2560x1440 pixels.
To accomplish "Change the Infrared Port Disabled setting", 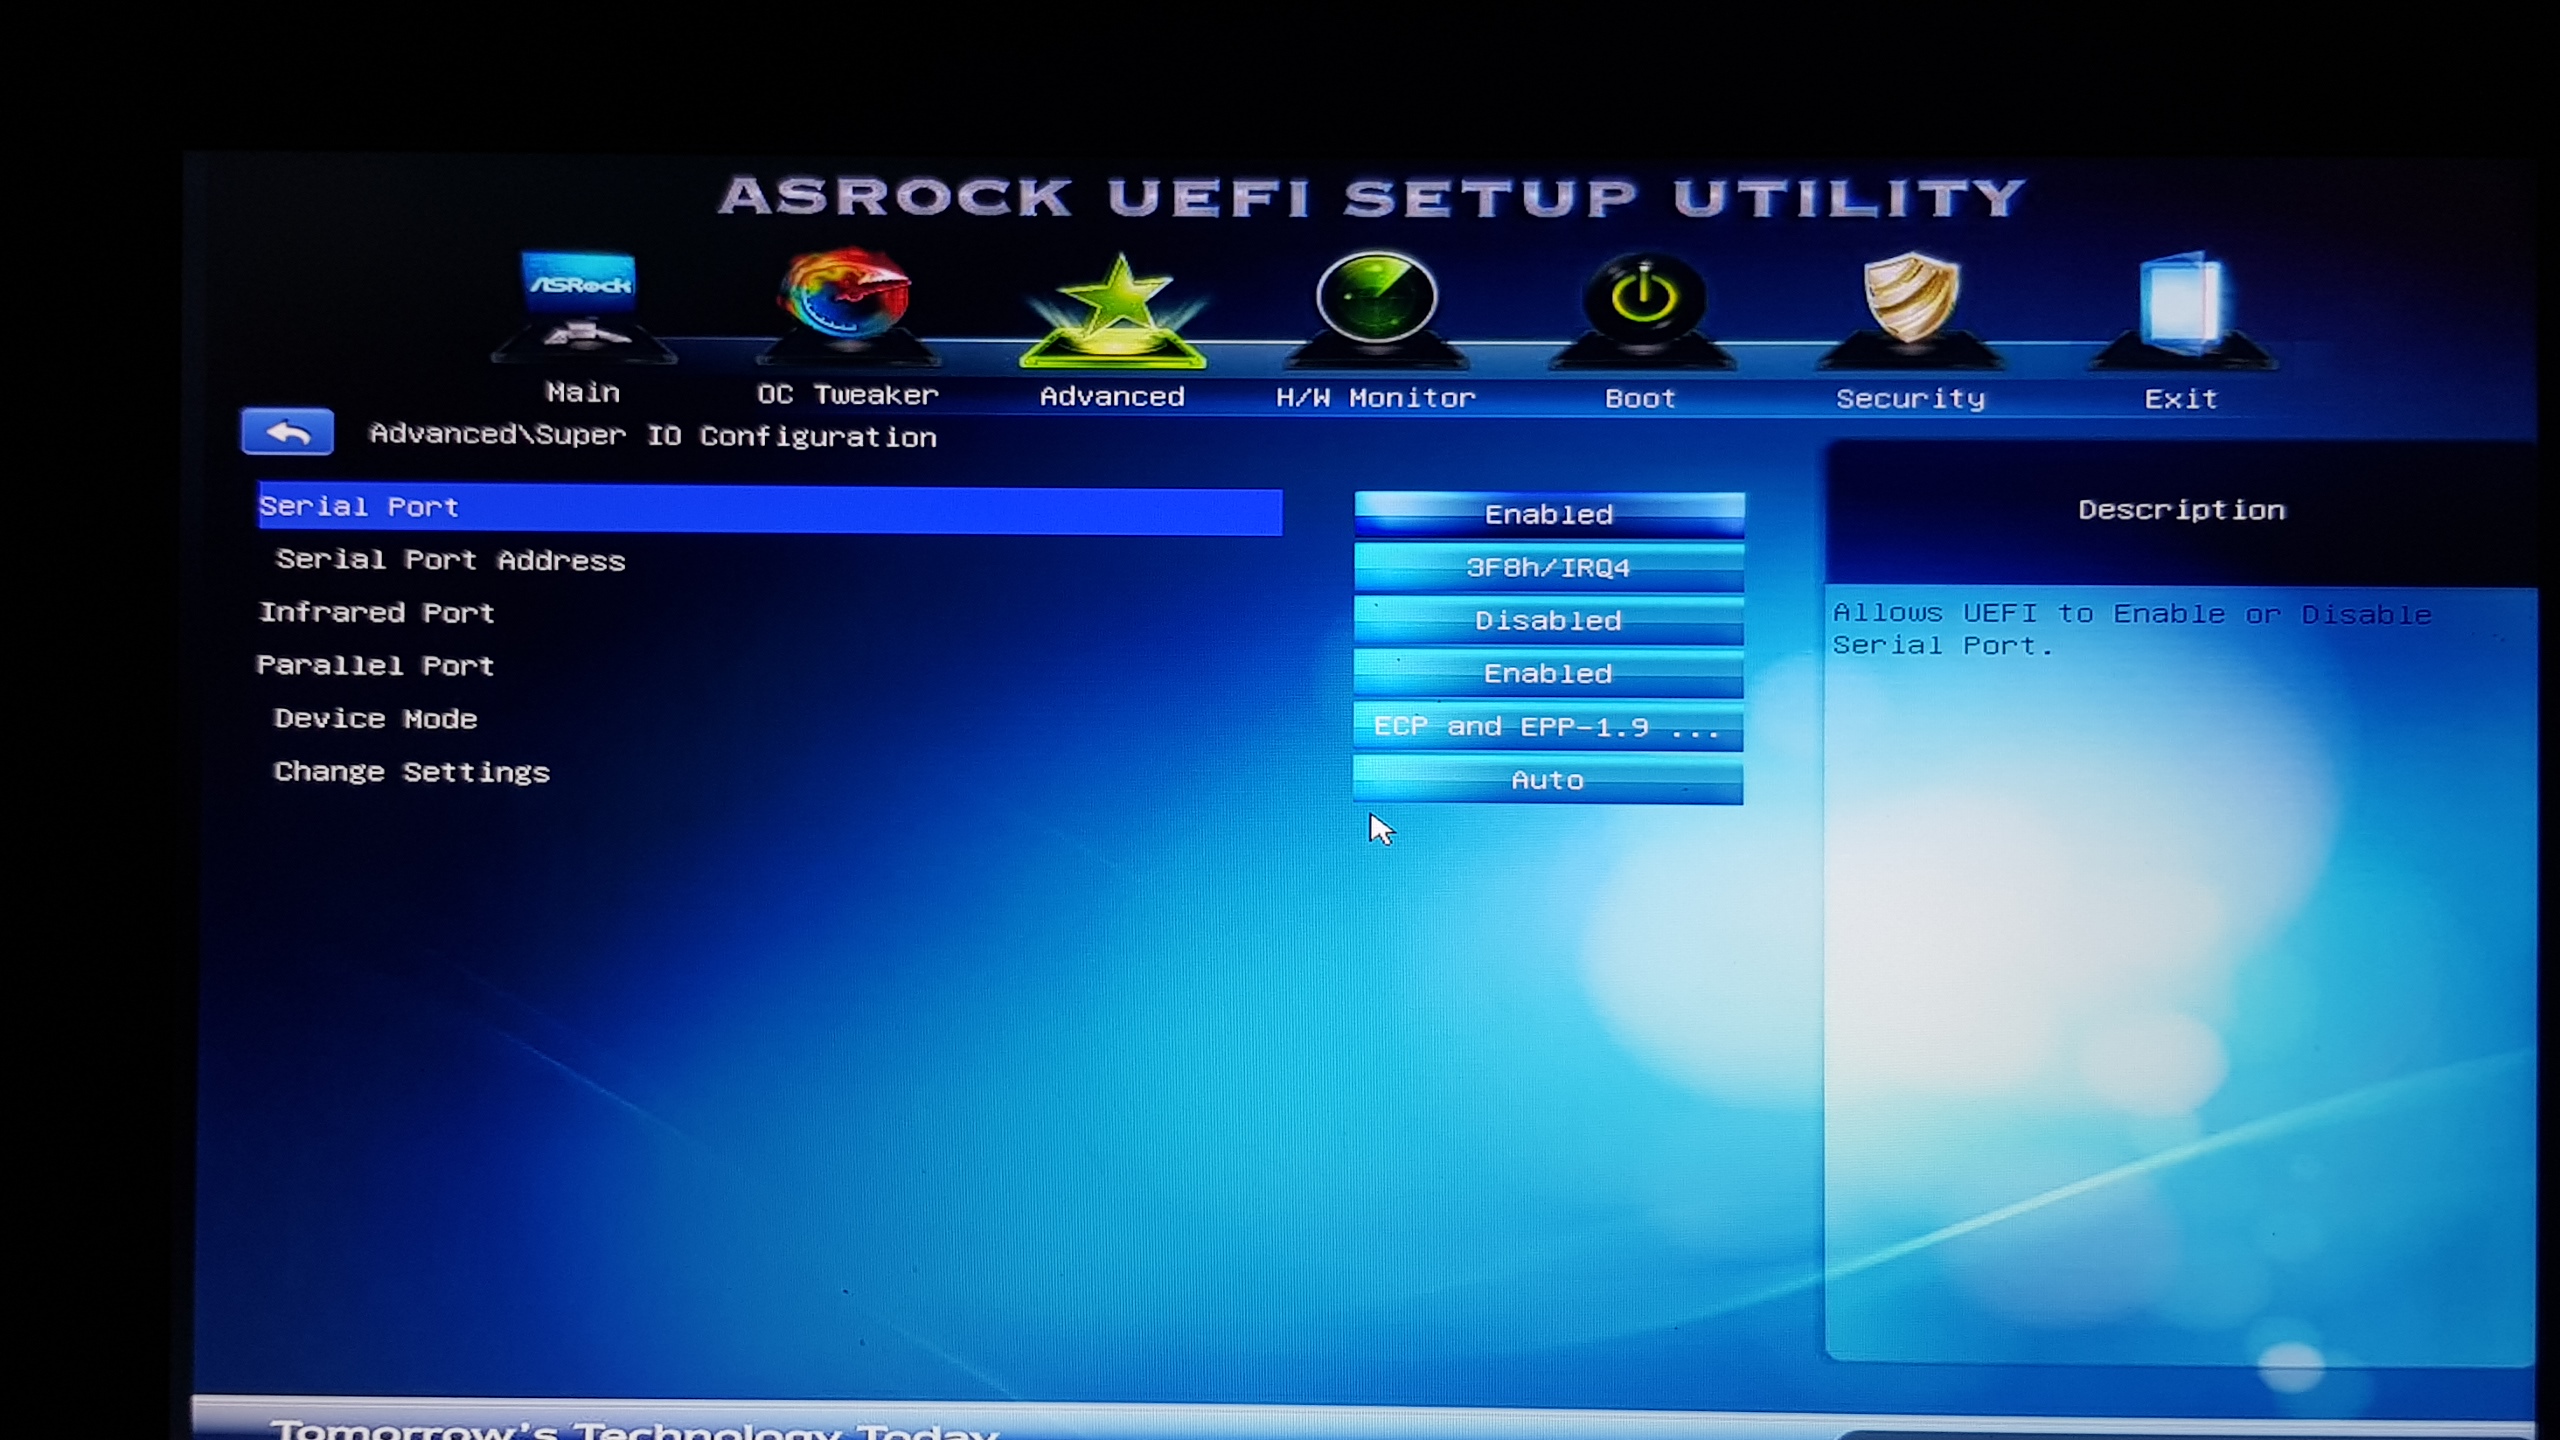I will (1549, 621).
